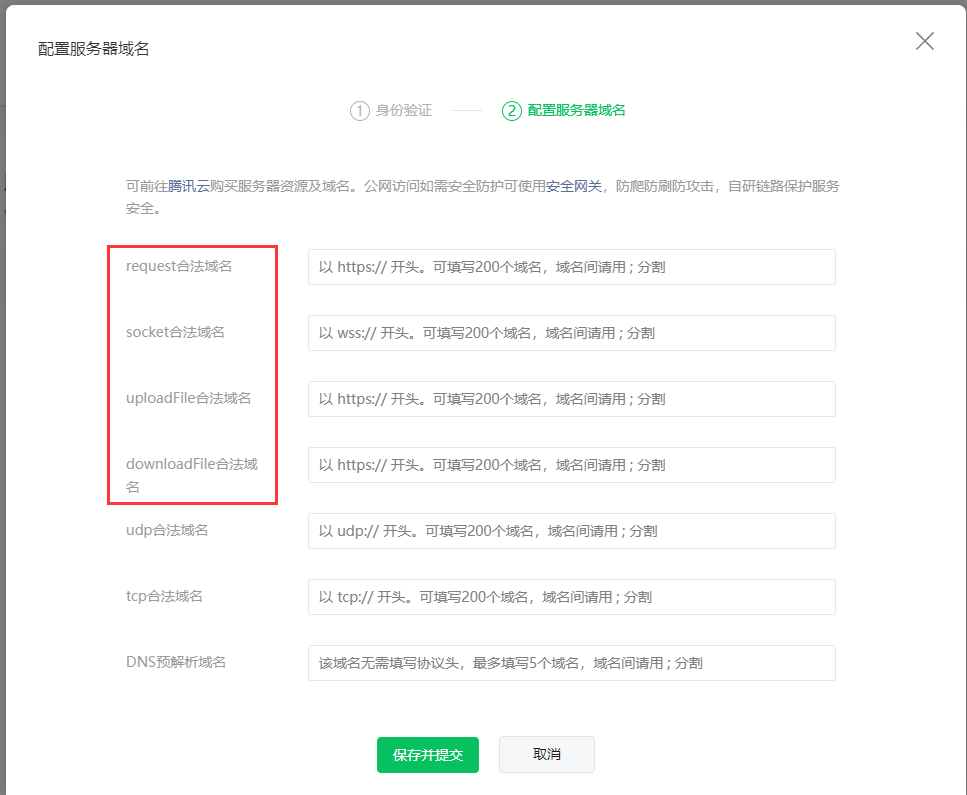The image size is (967, 795).
Task: Click the 配置服务器域名 dialog title
Action: (x=93, y=49)
